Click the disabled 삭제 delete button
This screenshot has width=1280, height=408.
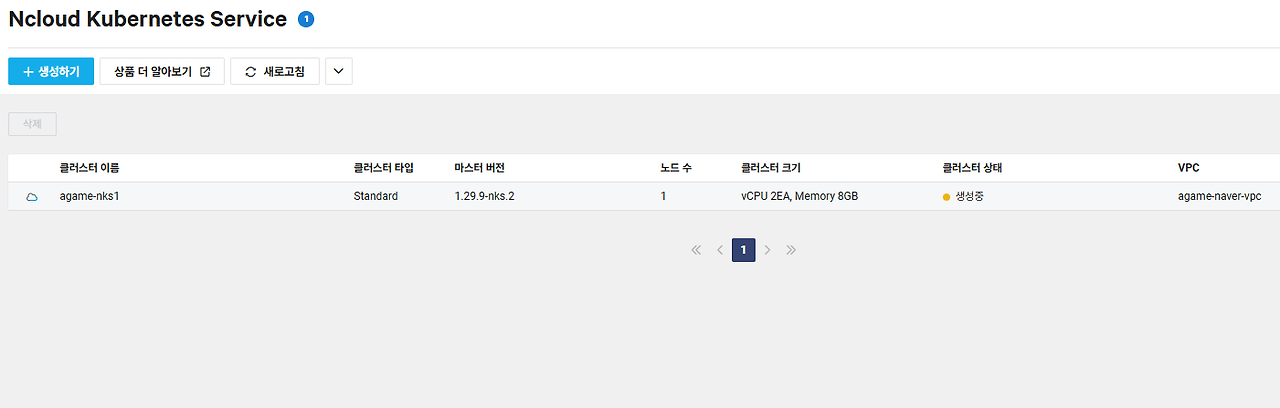[32, 124]
